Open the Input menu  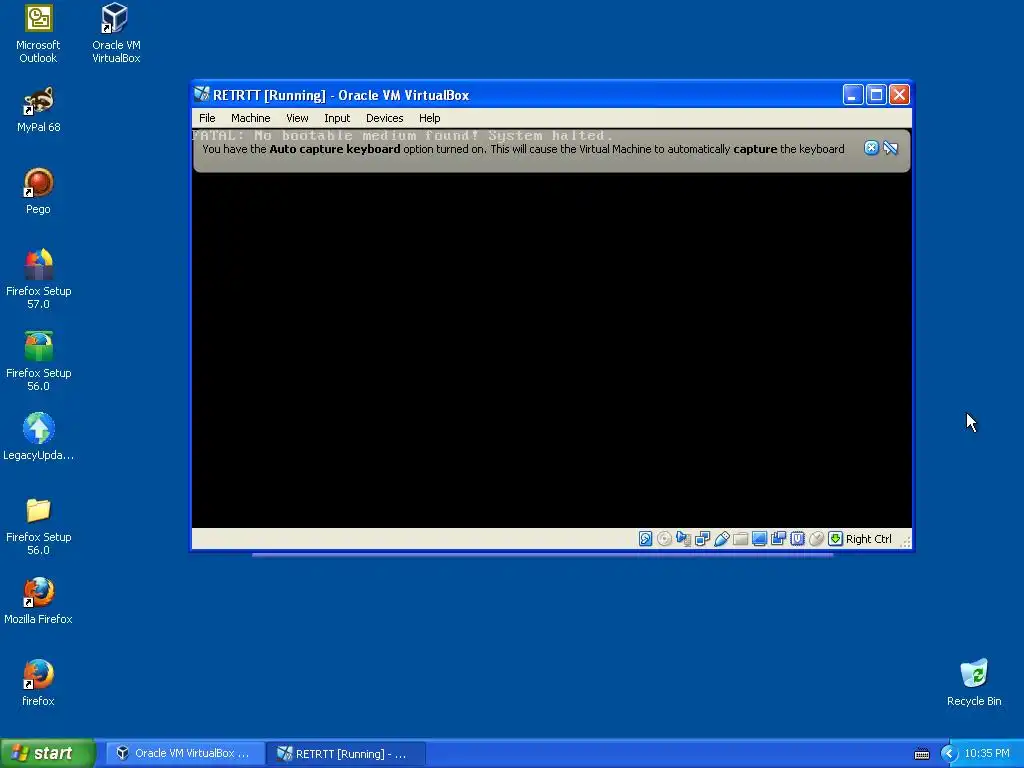337,118
